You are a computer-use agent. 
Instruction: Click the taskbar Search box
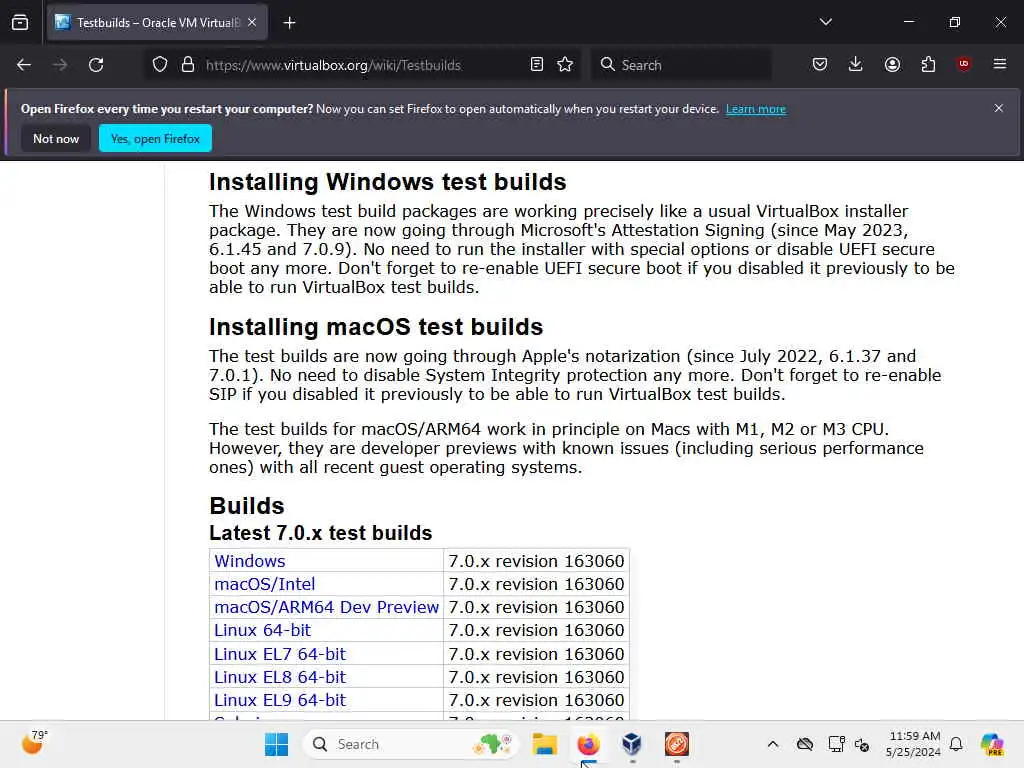(x=410, y=744)
